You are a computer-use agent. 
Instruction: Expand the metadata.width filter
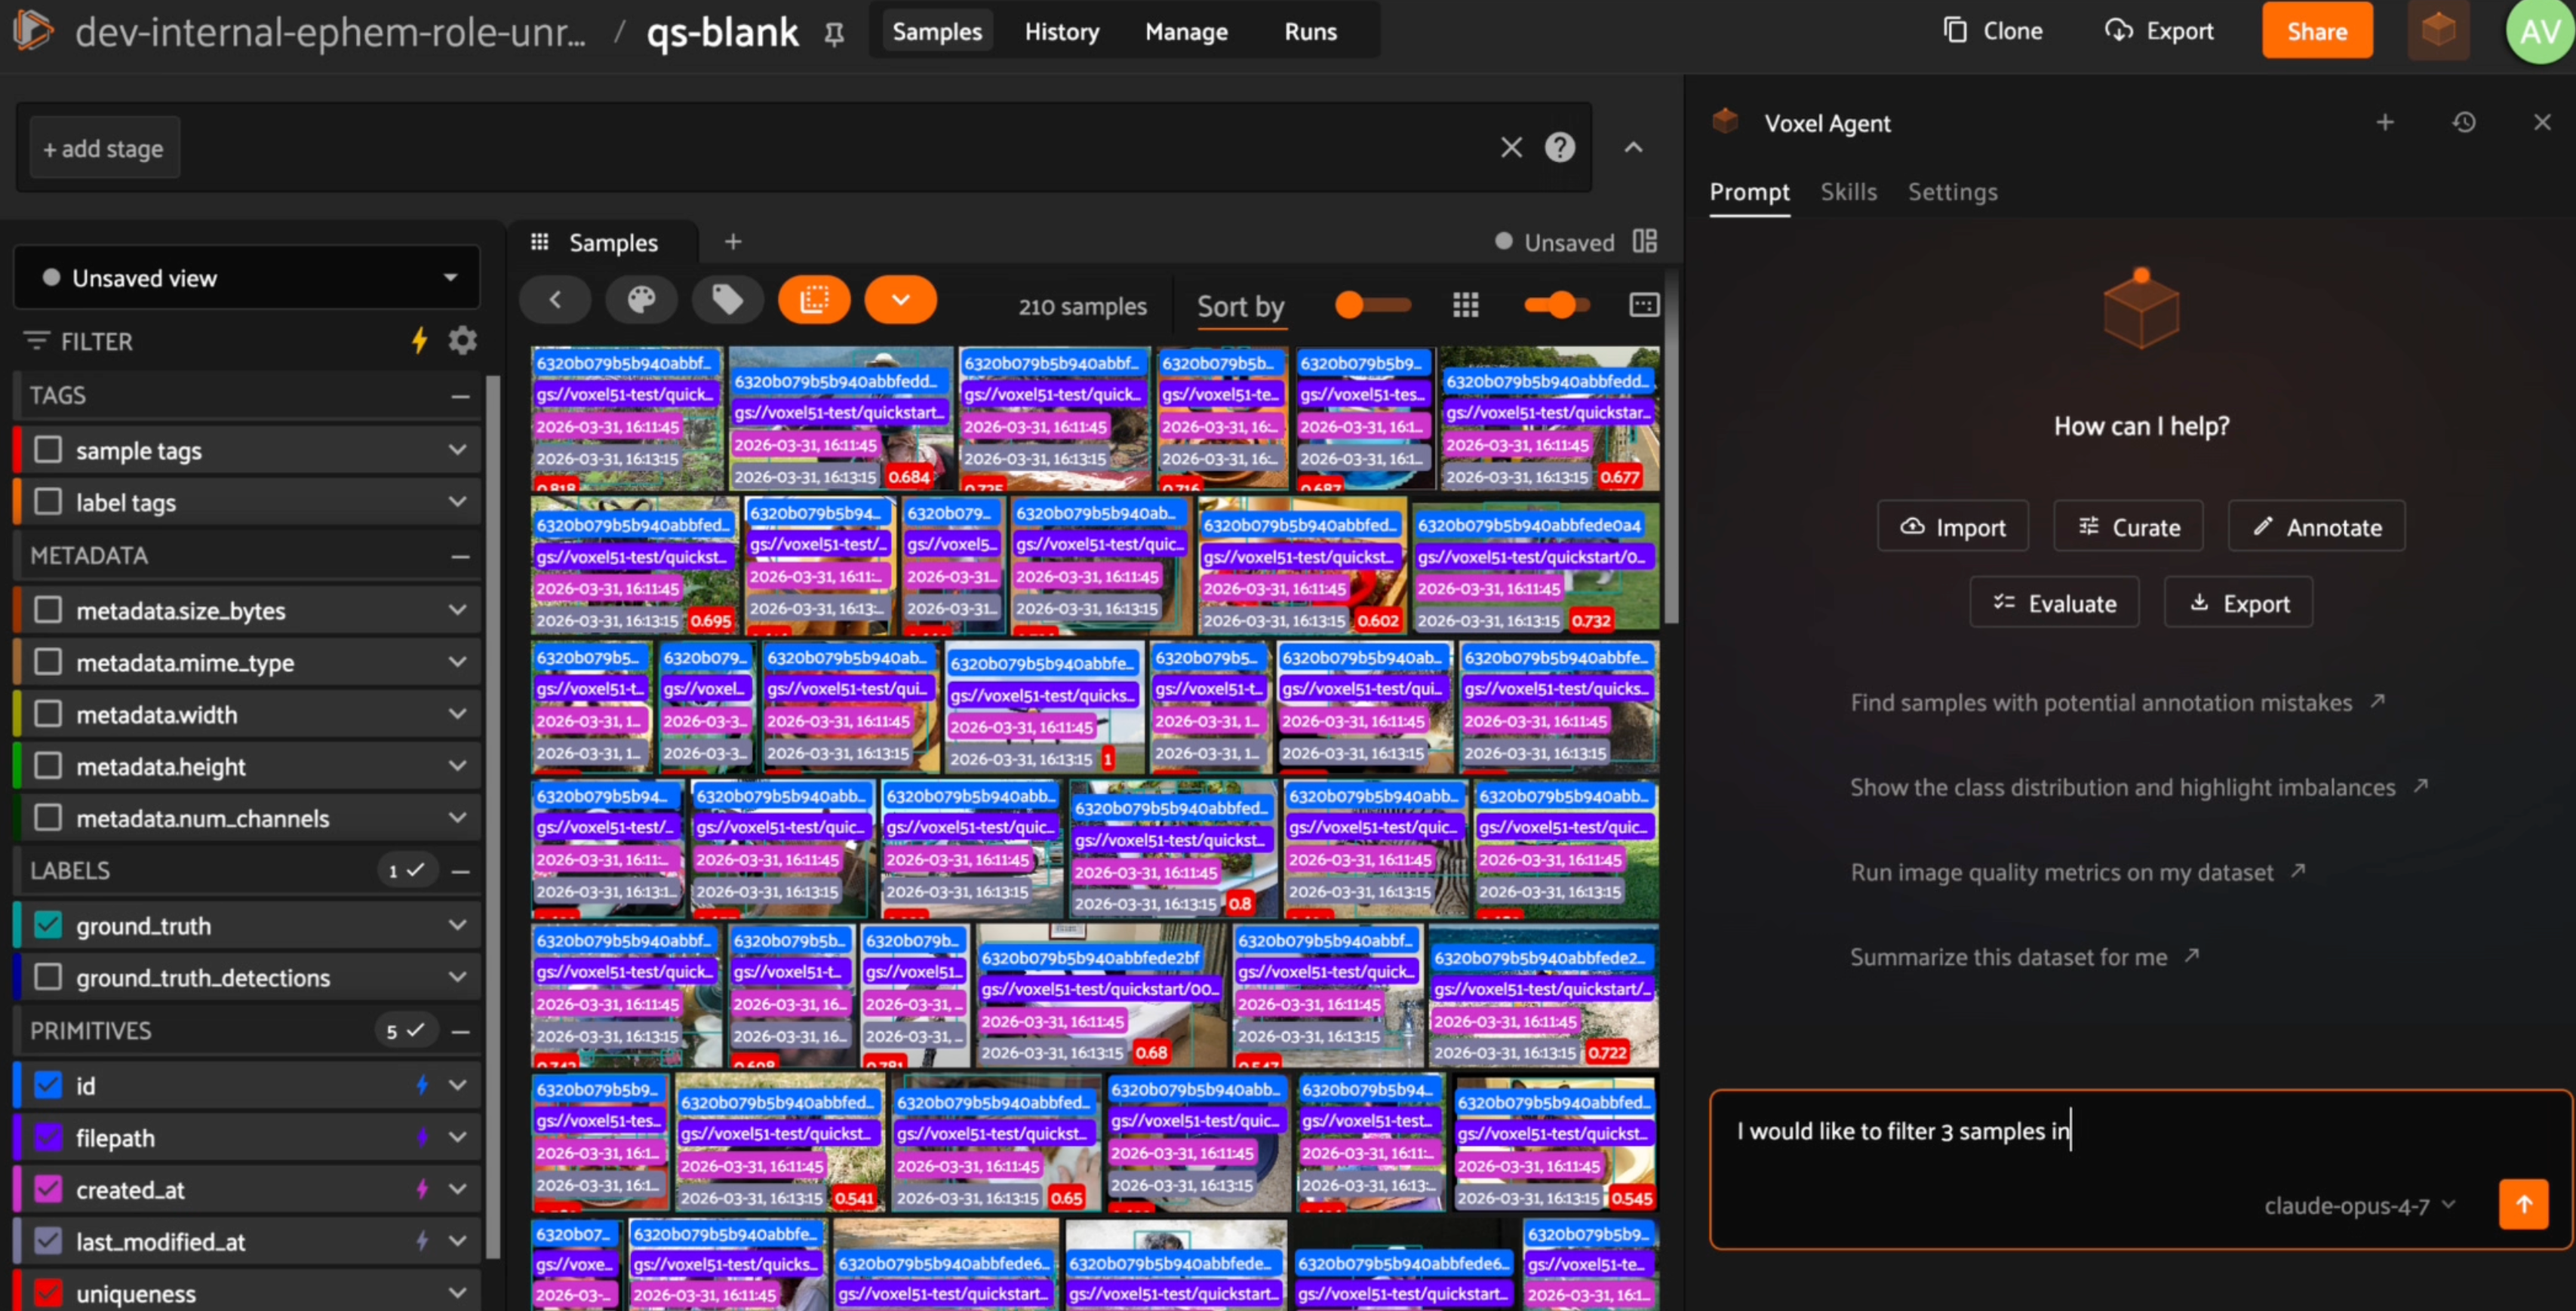pos(458,714)
